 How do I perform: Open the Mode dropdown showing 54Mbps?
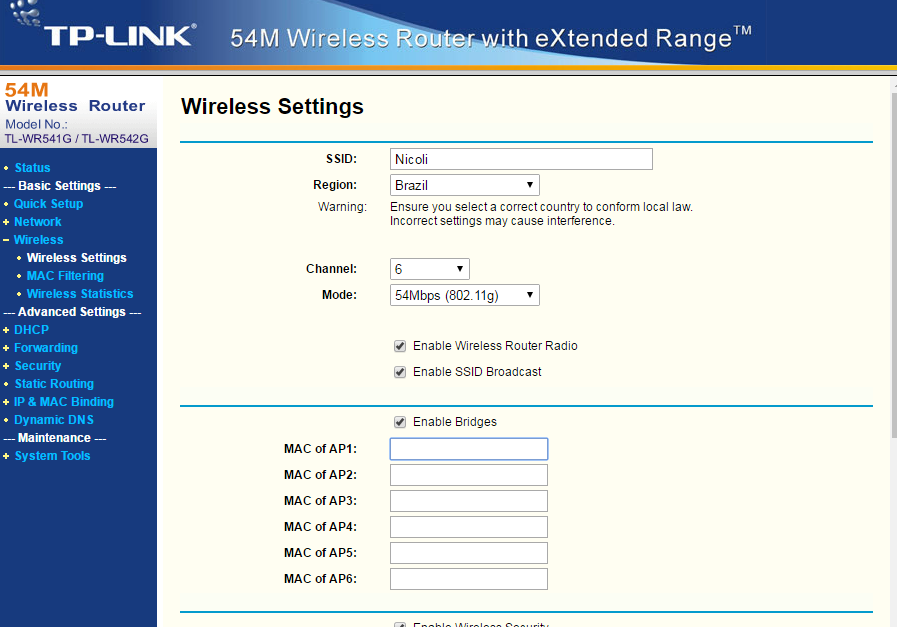coord(465,295)
